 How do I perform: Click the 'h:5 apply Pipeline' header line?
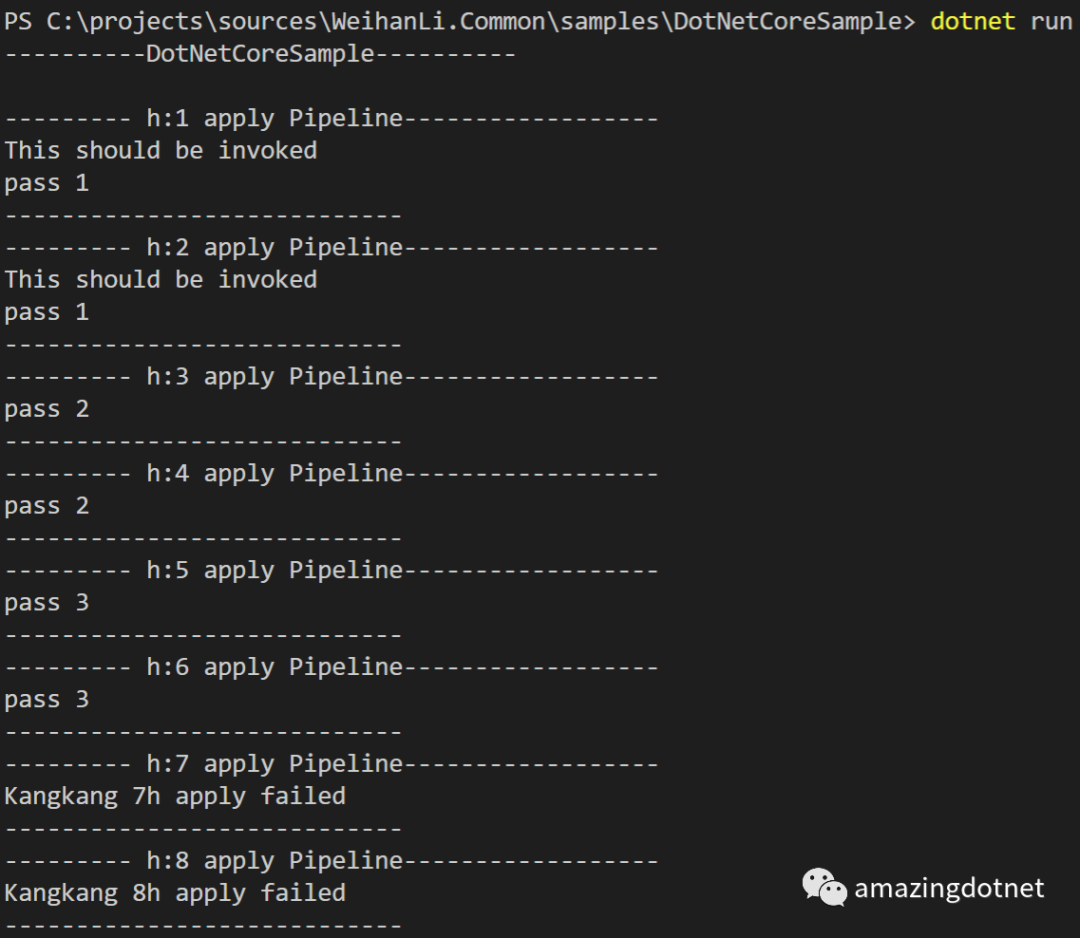[x=331, y=570]
